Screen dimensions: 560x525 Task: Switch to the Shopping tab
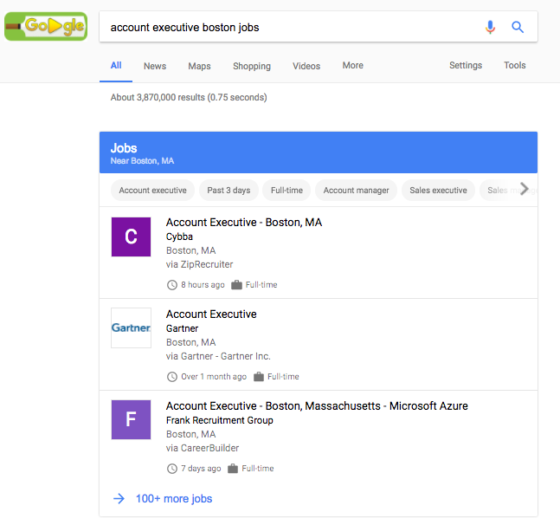(x=252, y=66)
